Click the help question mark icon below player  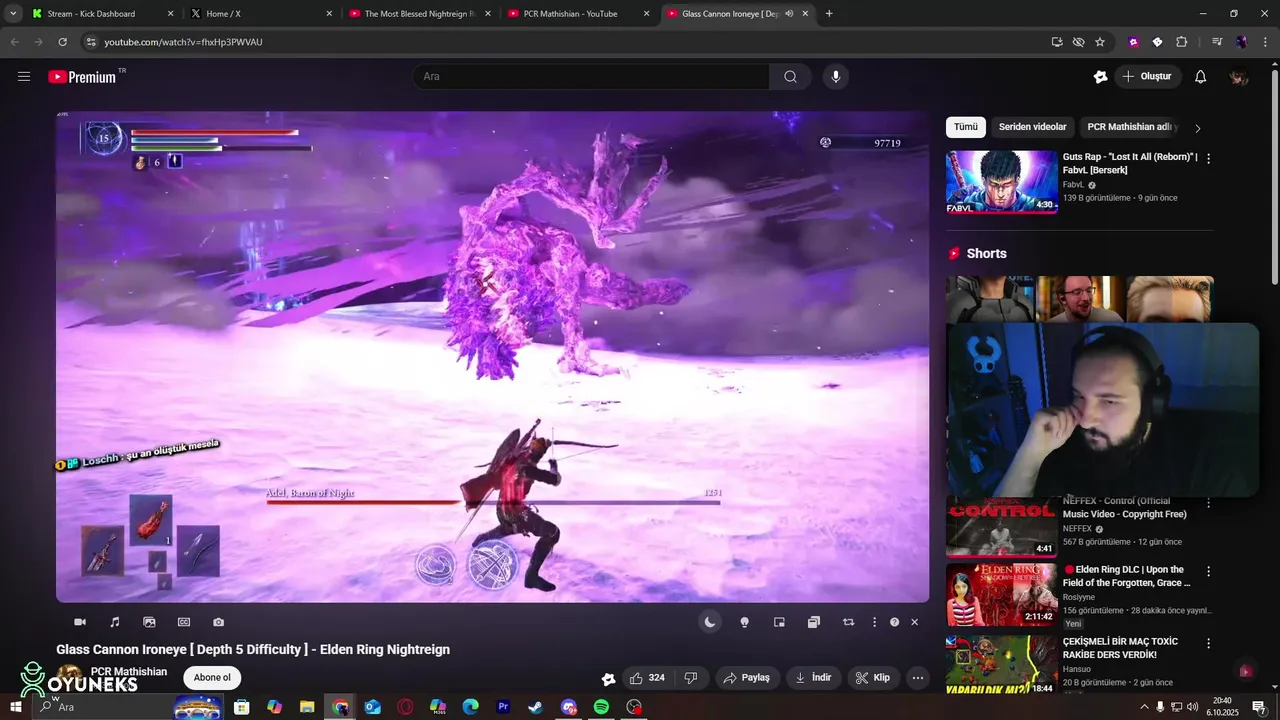click(894, 622)
